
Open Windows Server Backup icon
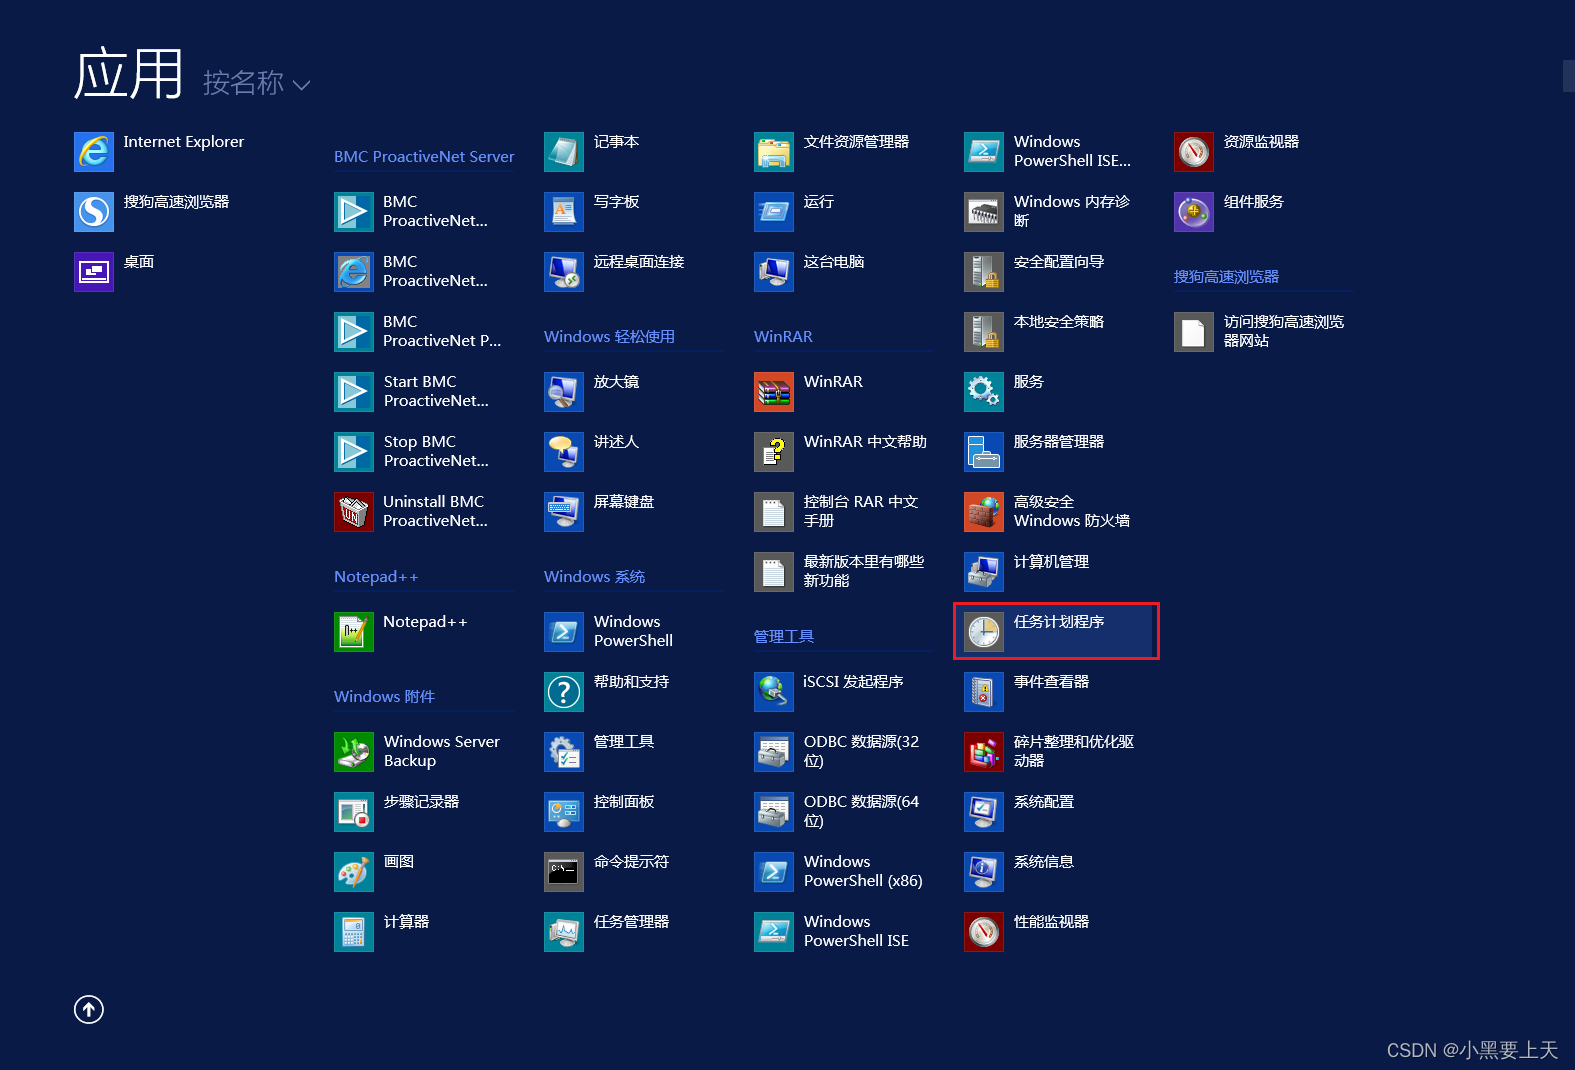354,752
